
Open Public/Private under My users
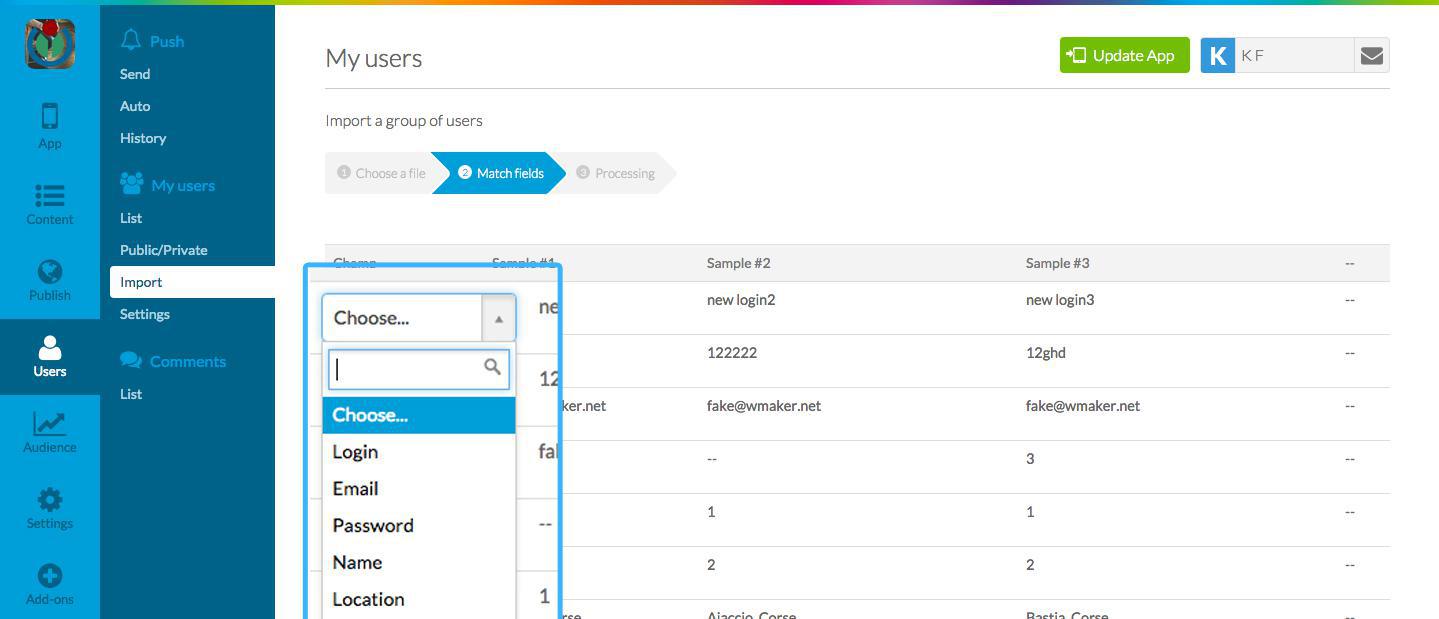[164, 250]
